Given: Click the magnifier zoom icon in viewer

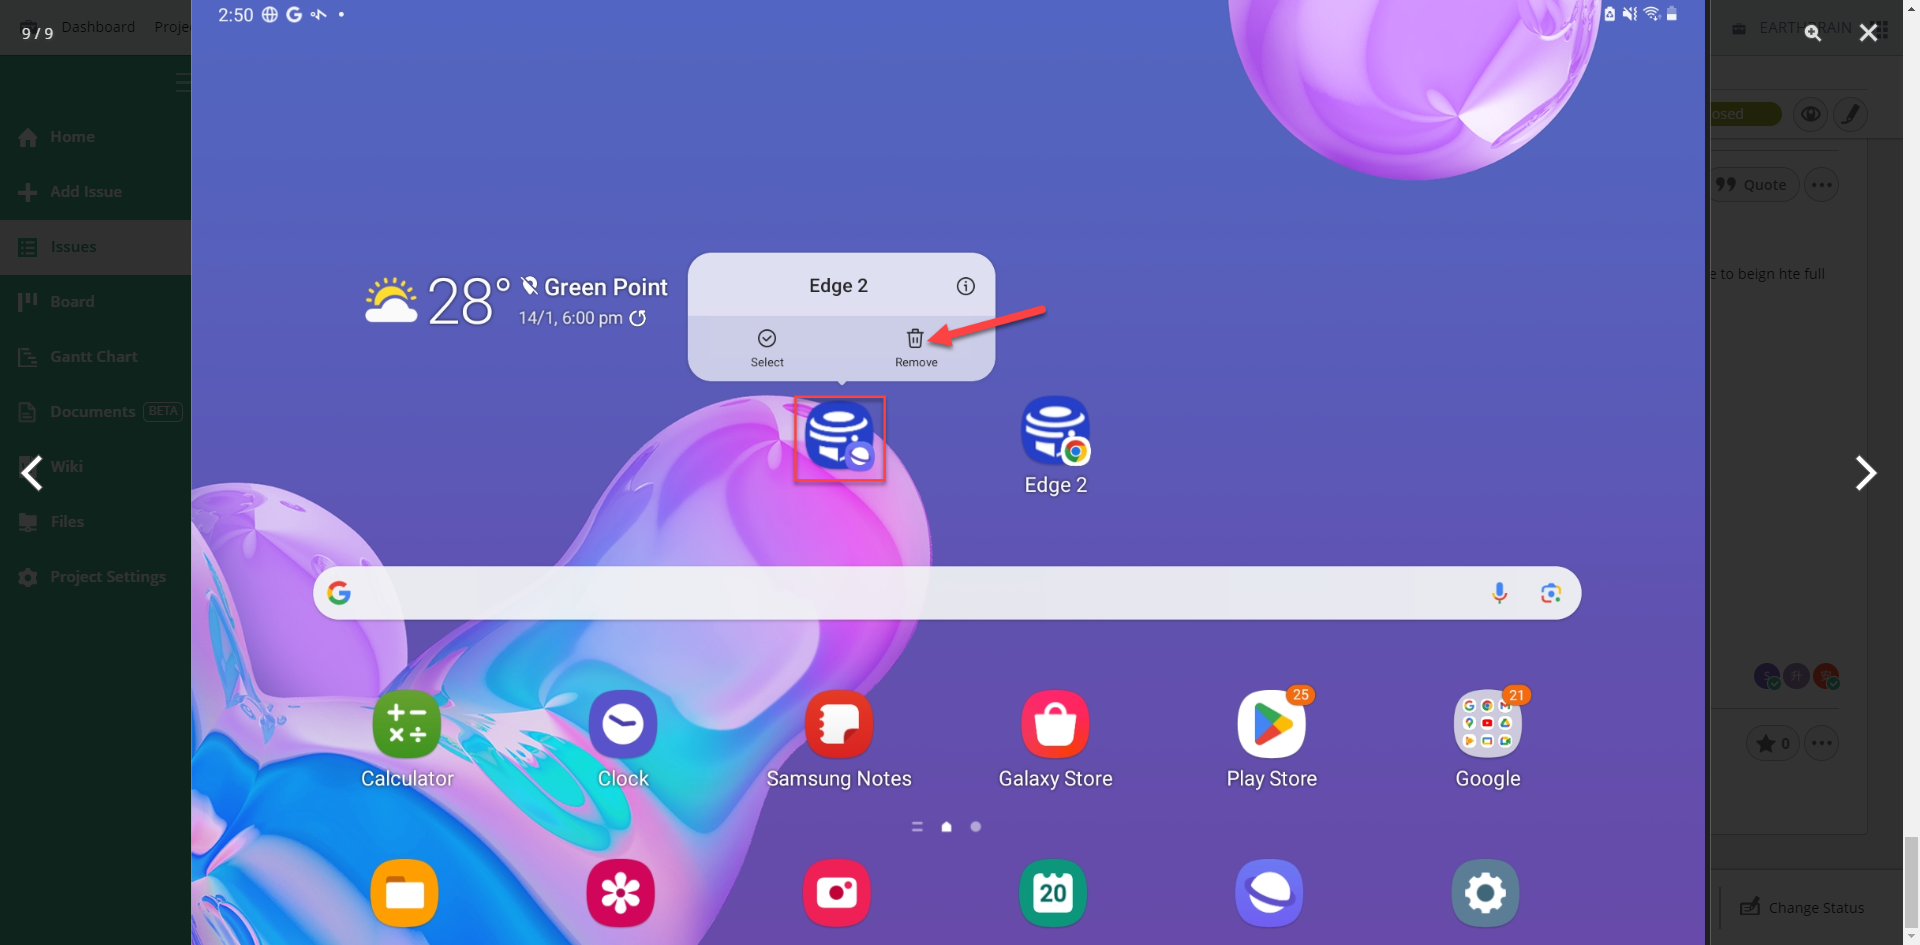Looking at the screenshot, I should pos(1812,33).
